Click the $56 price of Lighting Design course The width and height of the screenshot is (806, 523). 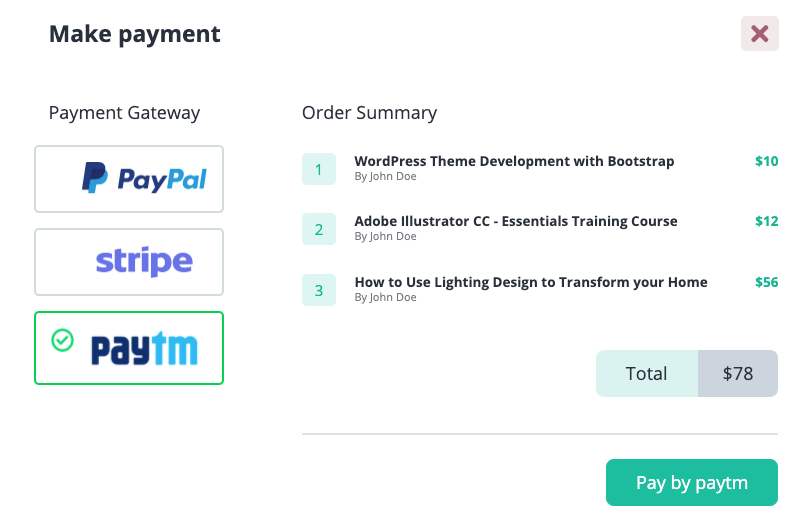click(x=766, y=282)
